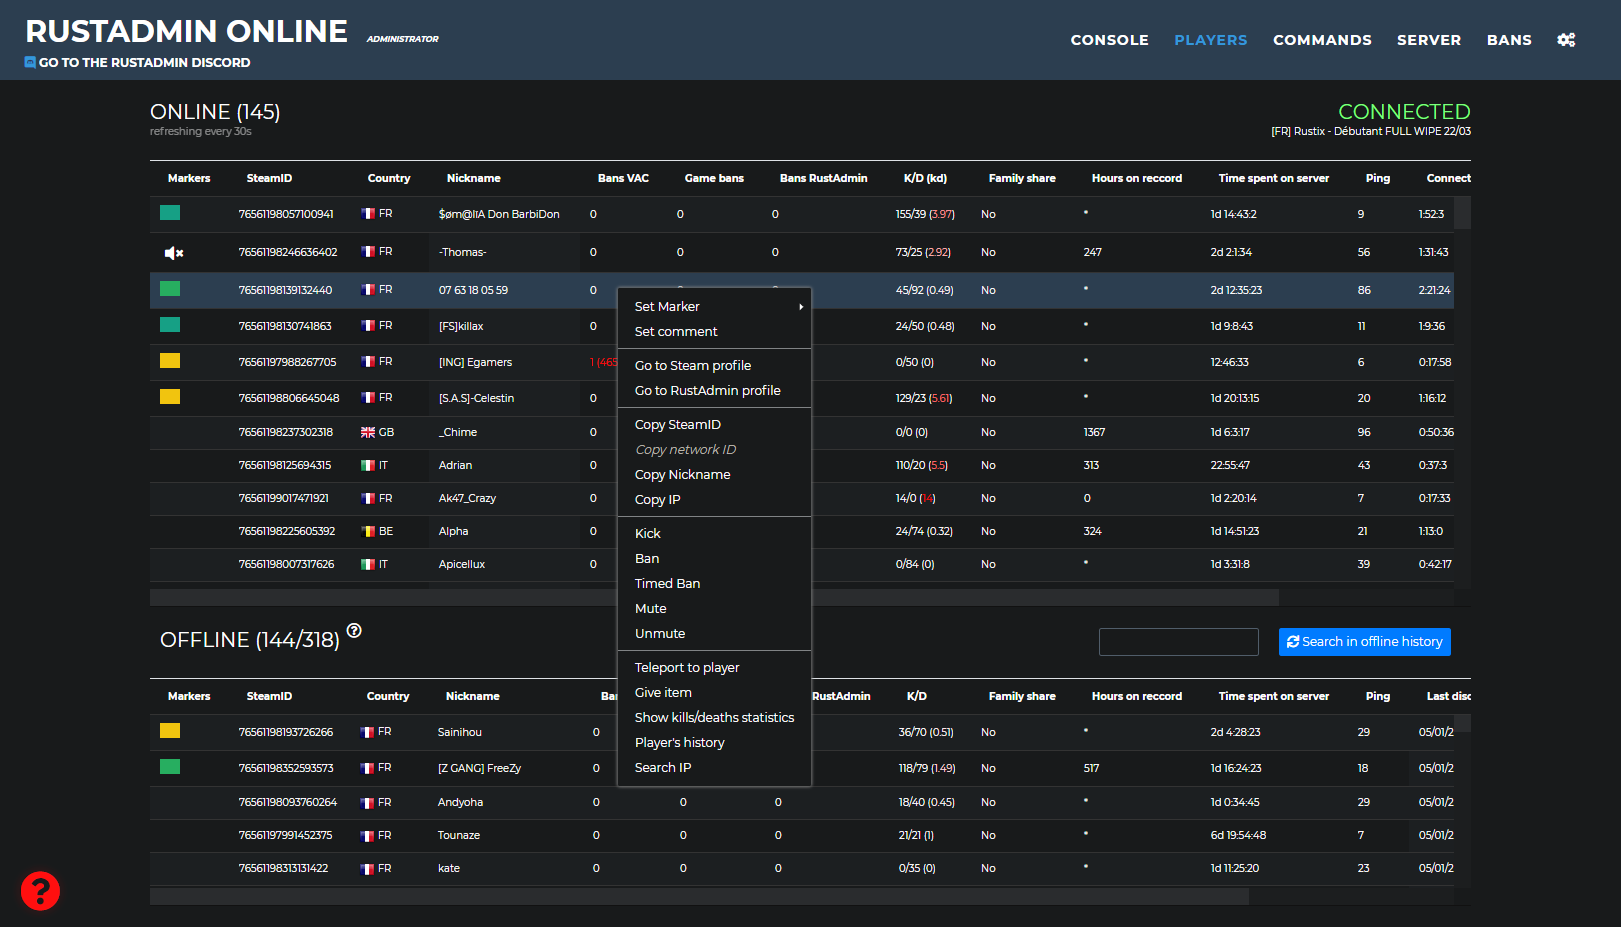Click the IT flag in Adrian's row
Image resolution: width=1621 pixels, height=927 pixels.
[368, 466]
